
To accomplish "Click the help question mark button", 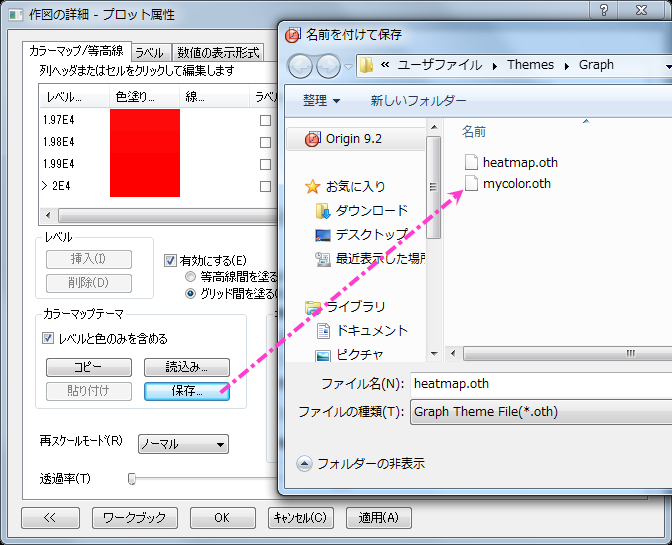I will [604, 9].
